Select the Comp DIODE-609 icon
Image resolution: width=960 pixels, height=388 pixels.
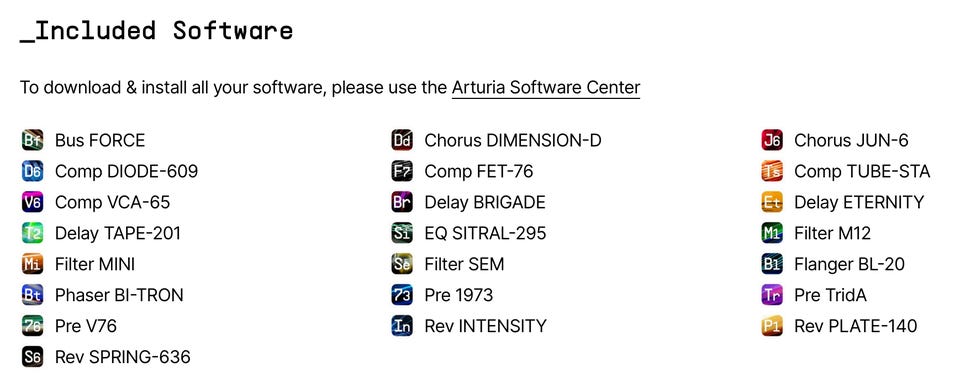[32, 171]
